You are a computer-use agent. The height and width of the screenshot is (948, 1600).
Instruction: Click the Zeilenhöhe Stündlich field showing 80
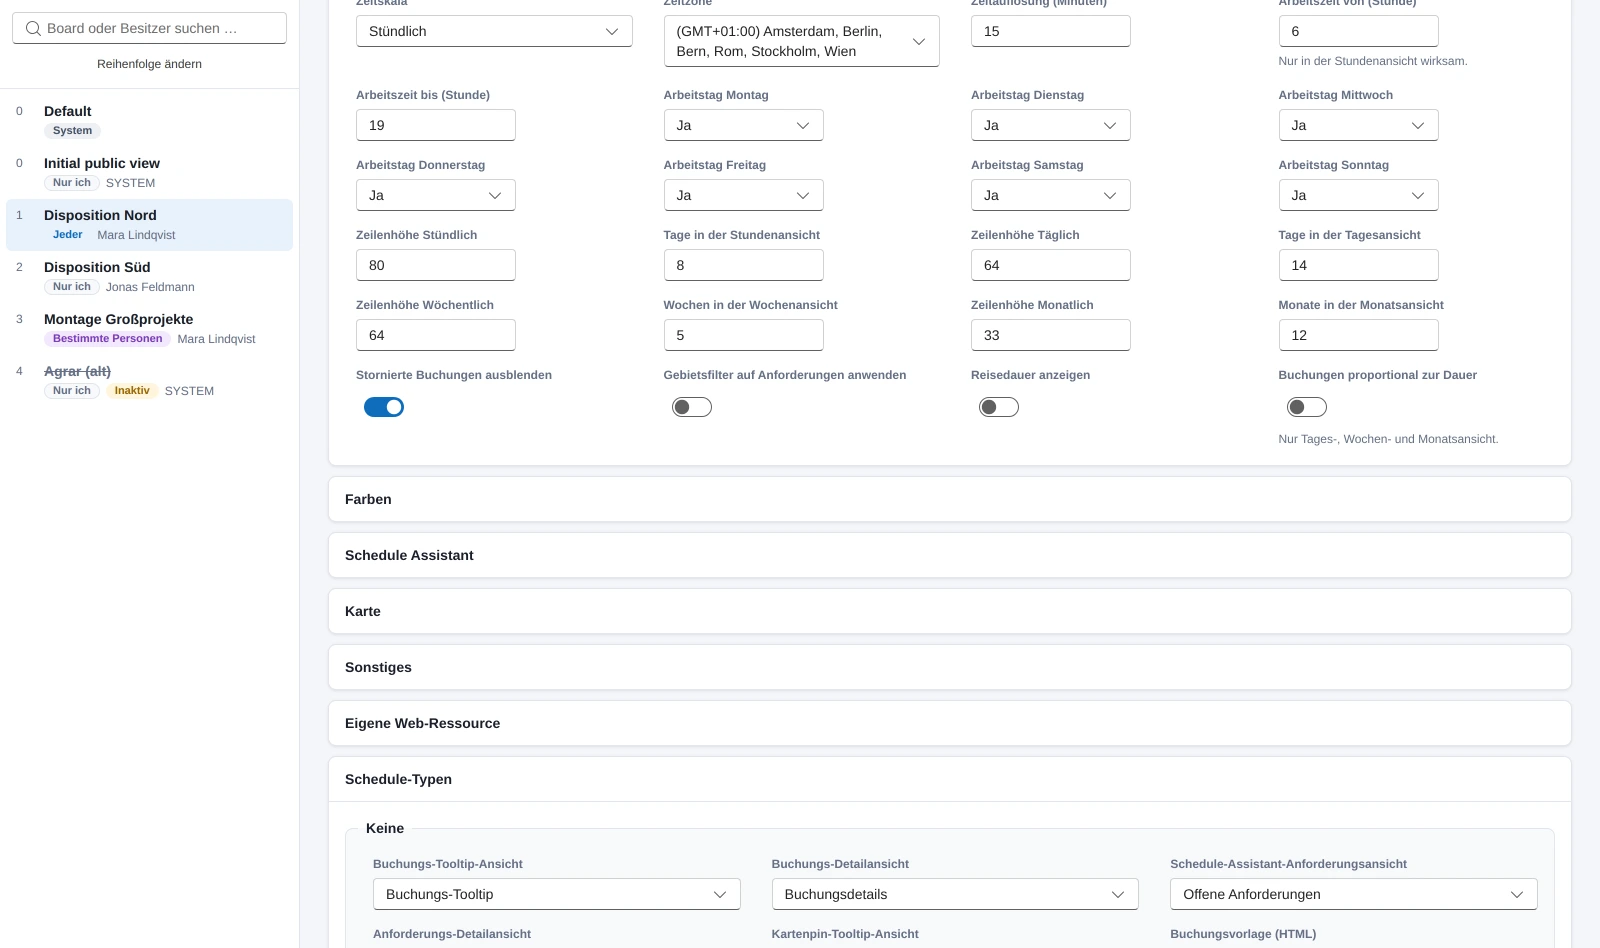tap(436, 265)
